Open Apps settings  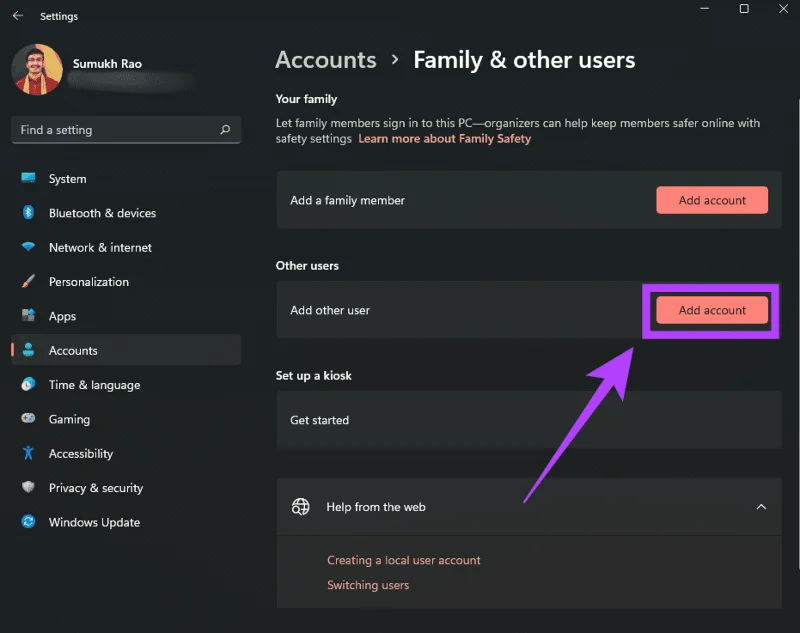tap(126, 316)
